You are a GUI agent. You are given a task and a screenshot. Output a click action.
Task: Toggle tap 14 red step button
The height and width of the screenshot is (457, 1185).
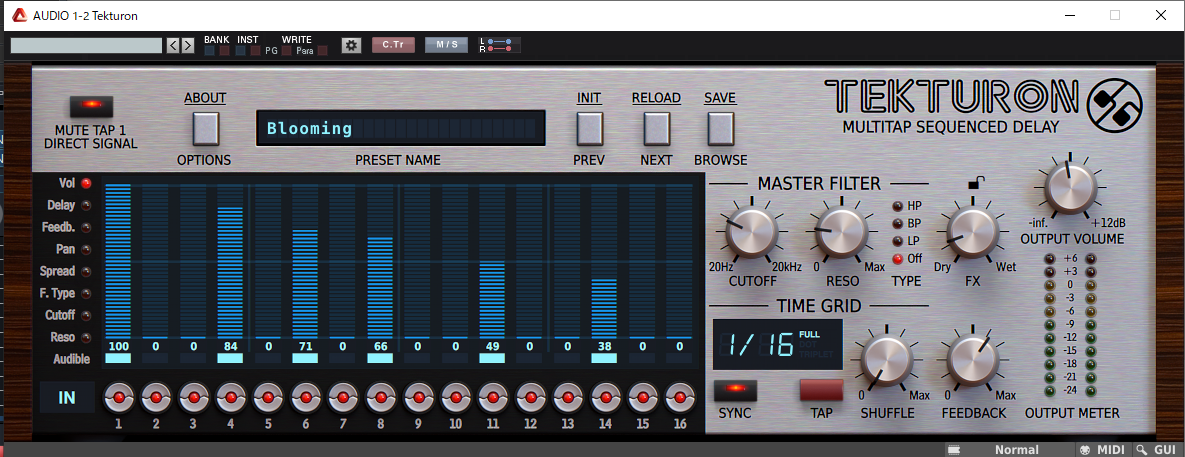(x=605, y=397)
